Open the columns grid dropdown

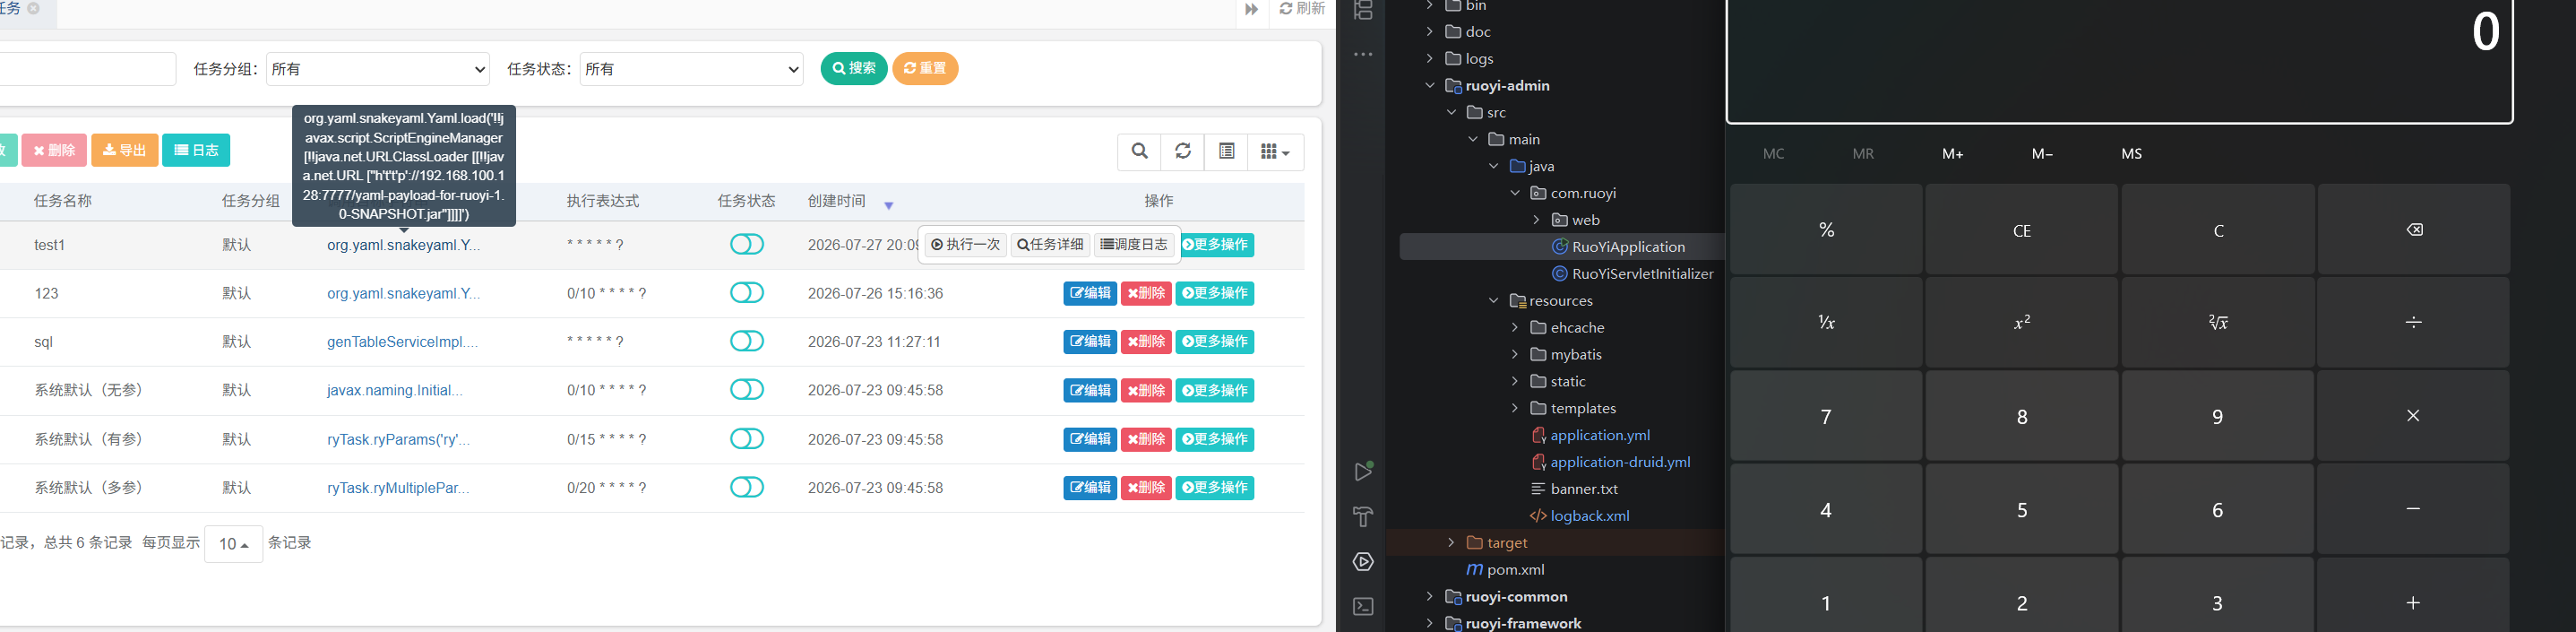[x=1275, y=151]
